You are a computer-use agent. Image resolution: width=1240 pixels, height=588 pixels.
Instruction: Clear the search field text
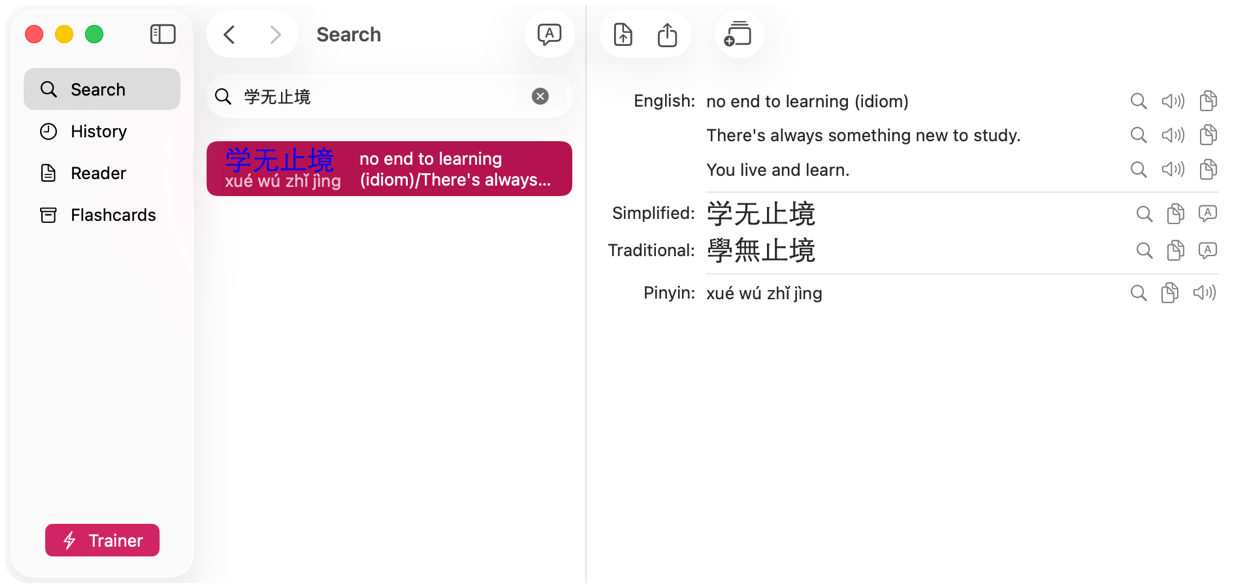click(x=540, y=96)
